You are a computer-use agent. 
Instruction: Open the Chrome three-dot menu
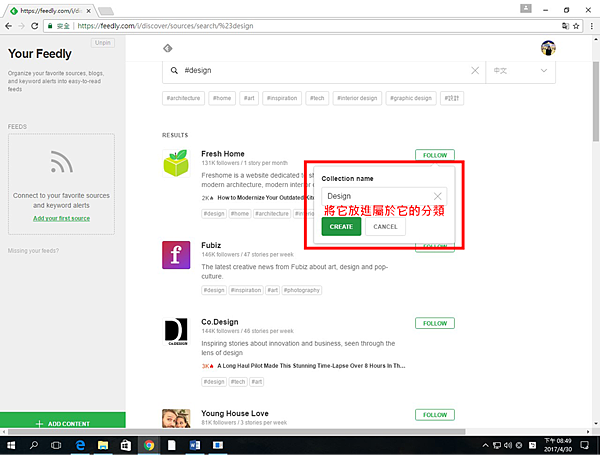592,26
